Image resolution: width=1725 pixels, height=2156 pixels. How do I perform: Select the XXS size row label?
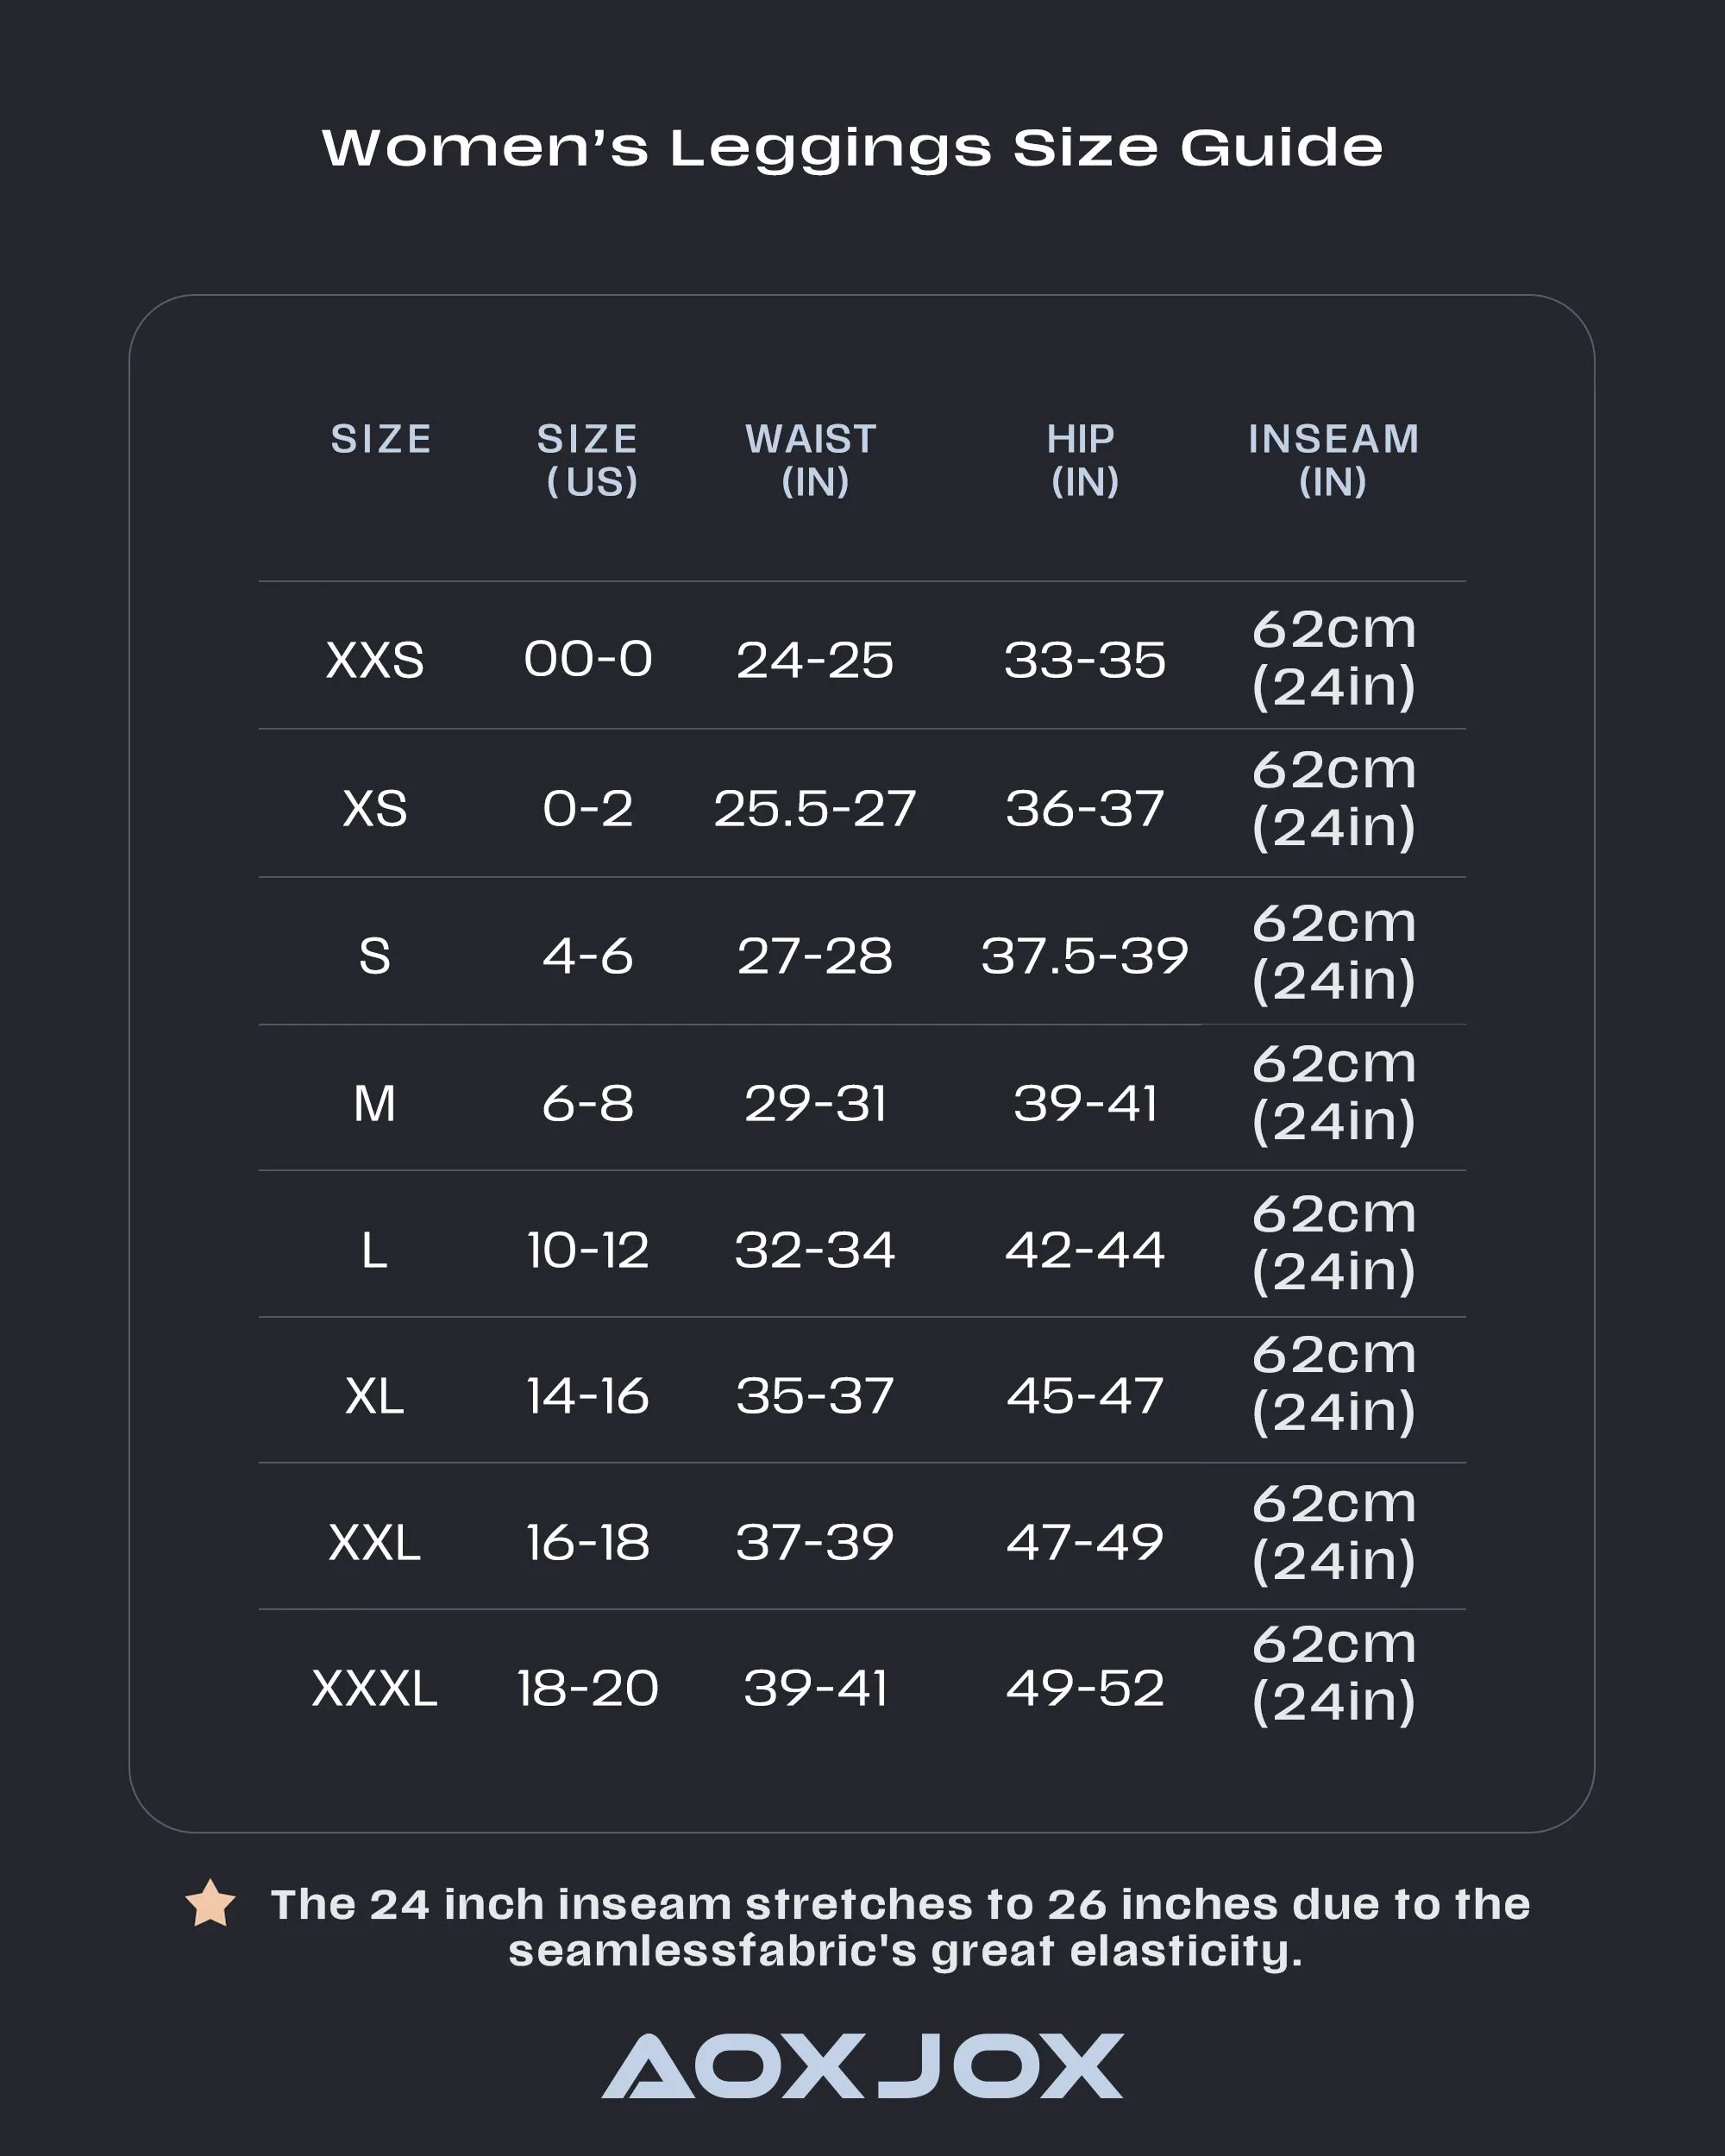[x=375, y=660]
